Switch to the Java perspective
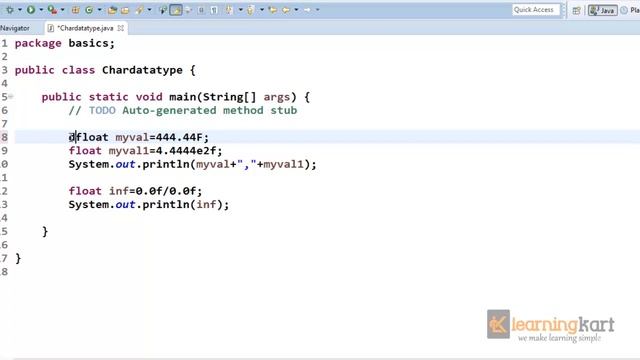The height and width of the screenshot is (360, 640). tap(602, 10)
